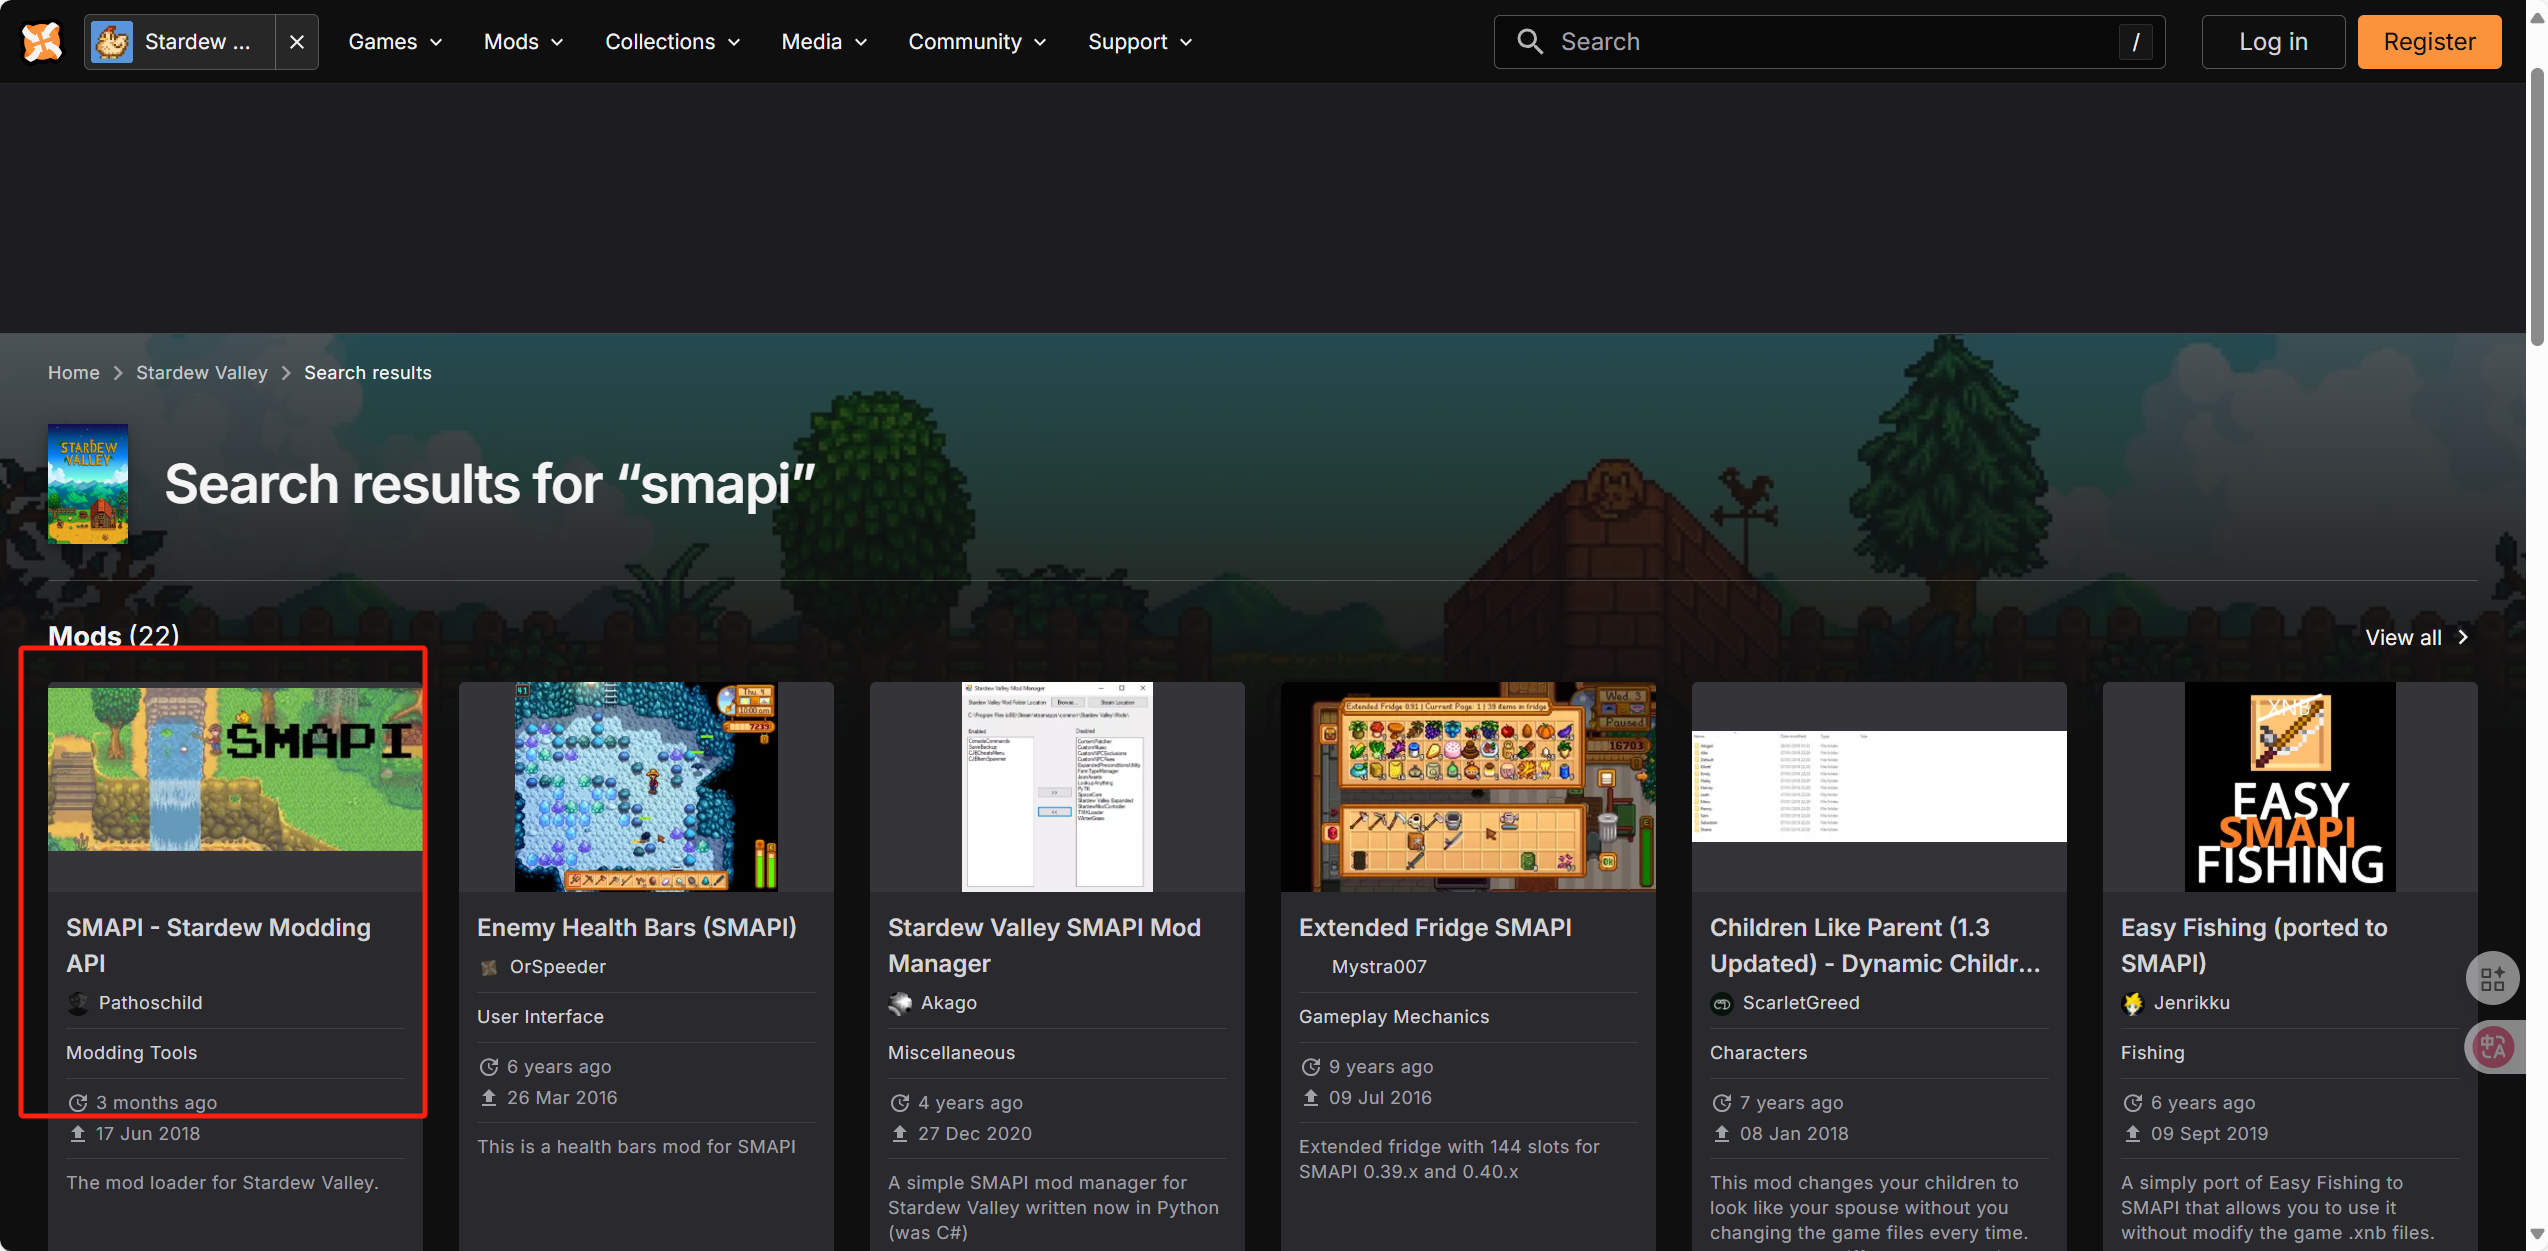Open the User Interface category

(540, 1017)
